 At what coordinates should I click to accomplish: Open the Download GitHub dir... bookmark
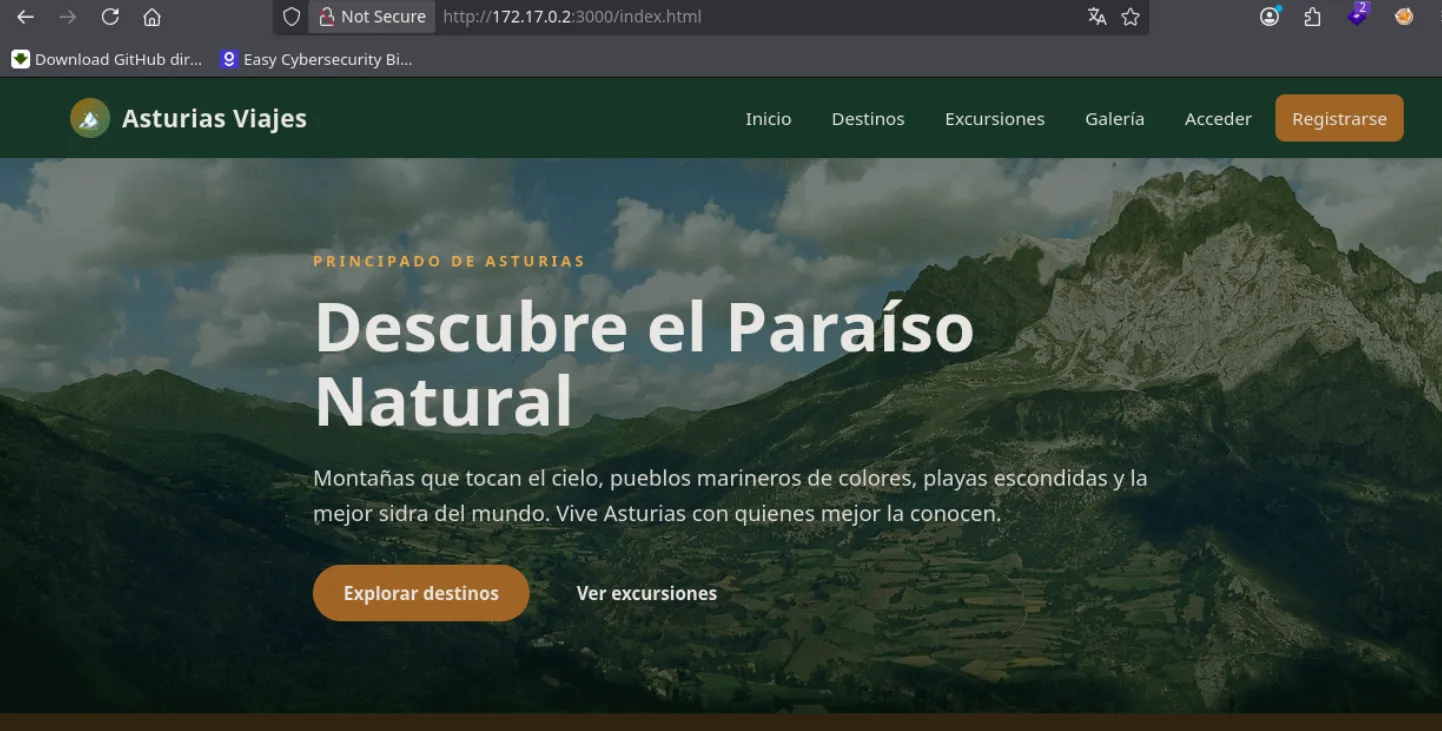tap(107, 59)
